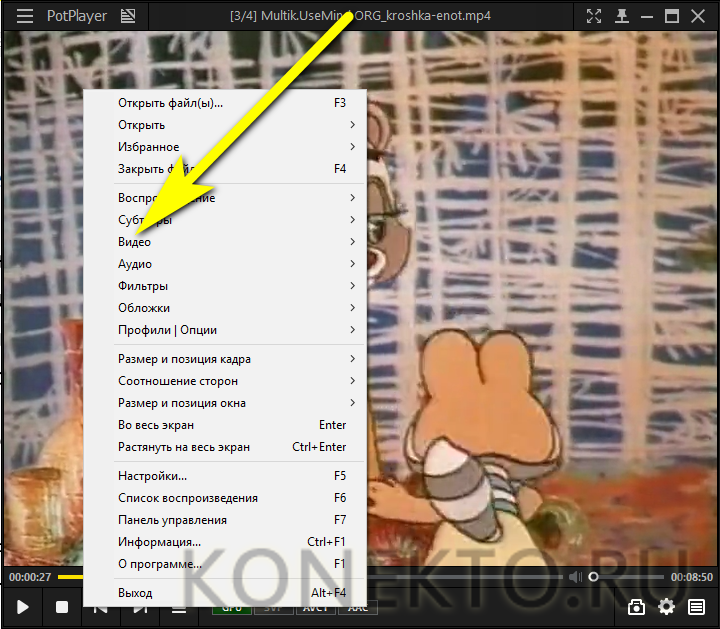Click the icon next to PotPlayer title
This screenshot has height=629, width=720.
tap(128, 16)
